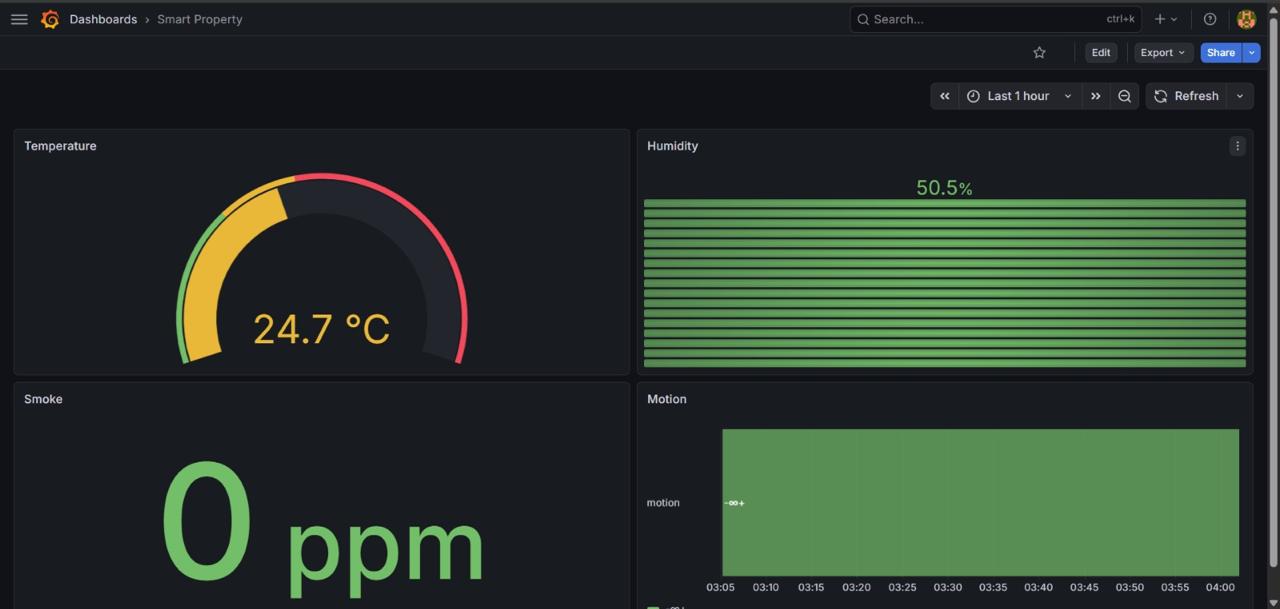Open the Export dropdown
The width and height of the screenshot is (1280, 609).
coord(1162,53)
